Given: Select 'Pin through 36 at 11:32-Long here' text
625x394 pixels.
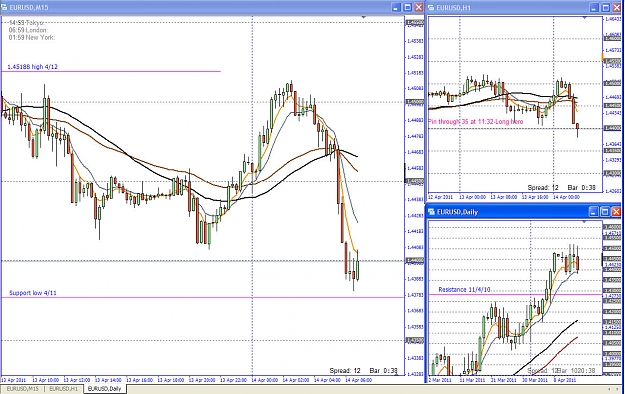Looking at the screenshot, I should [476, 122].
